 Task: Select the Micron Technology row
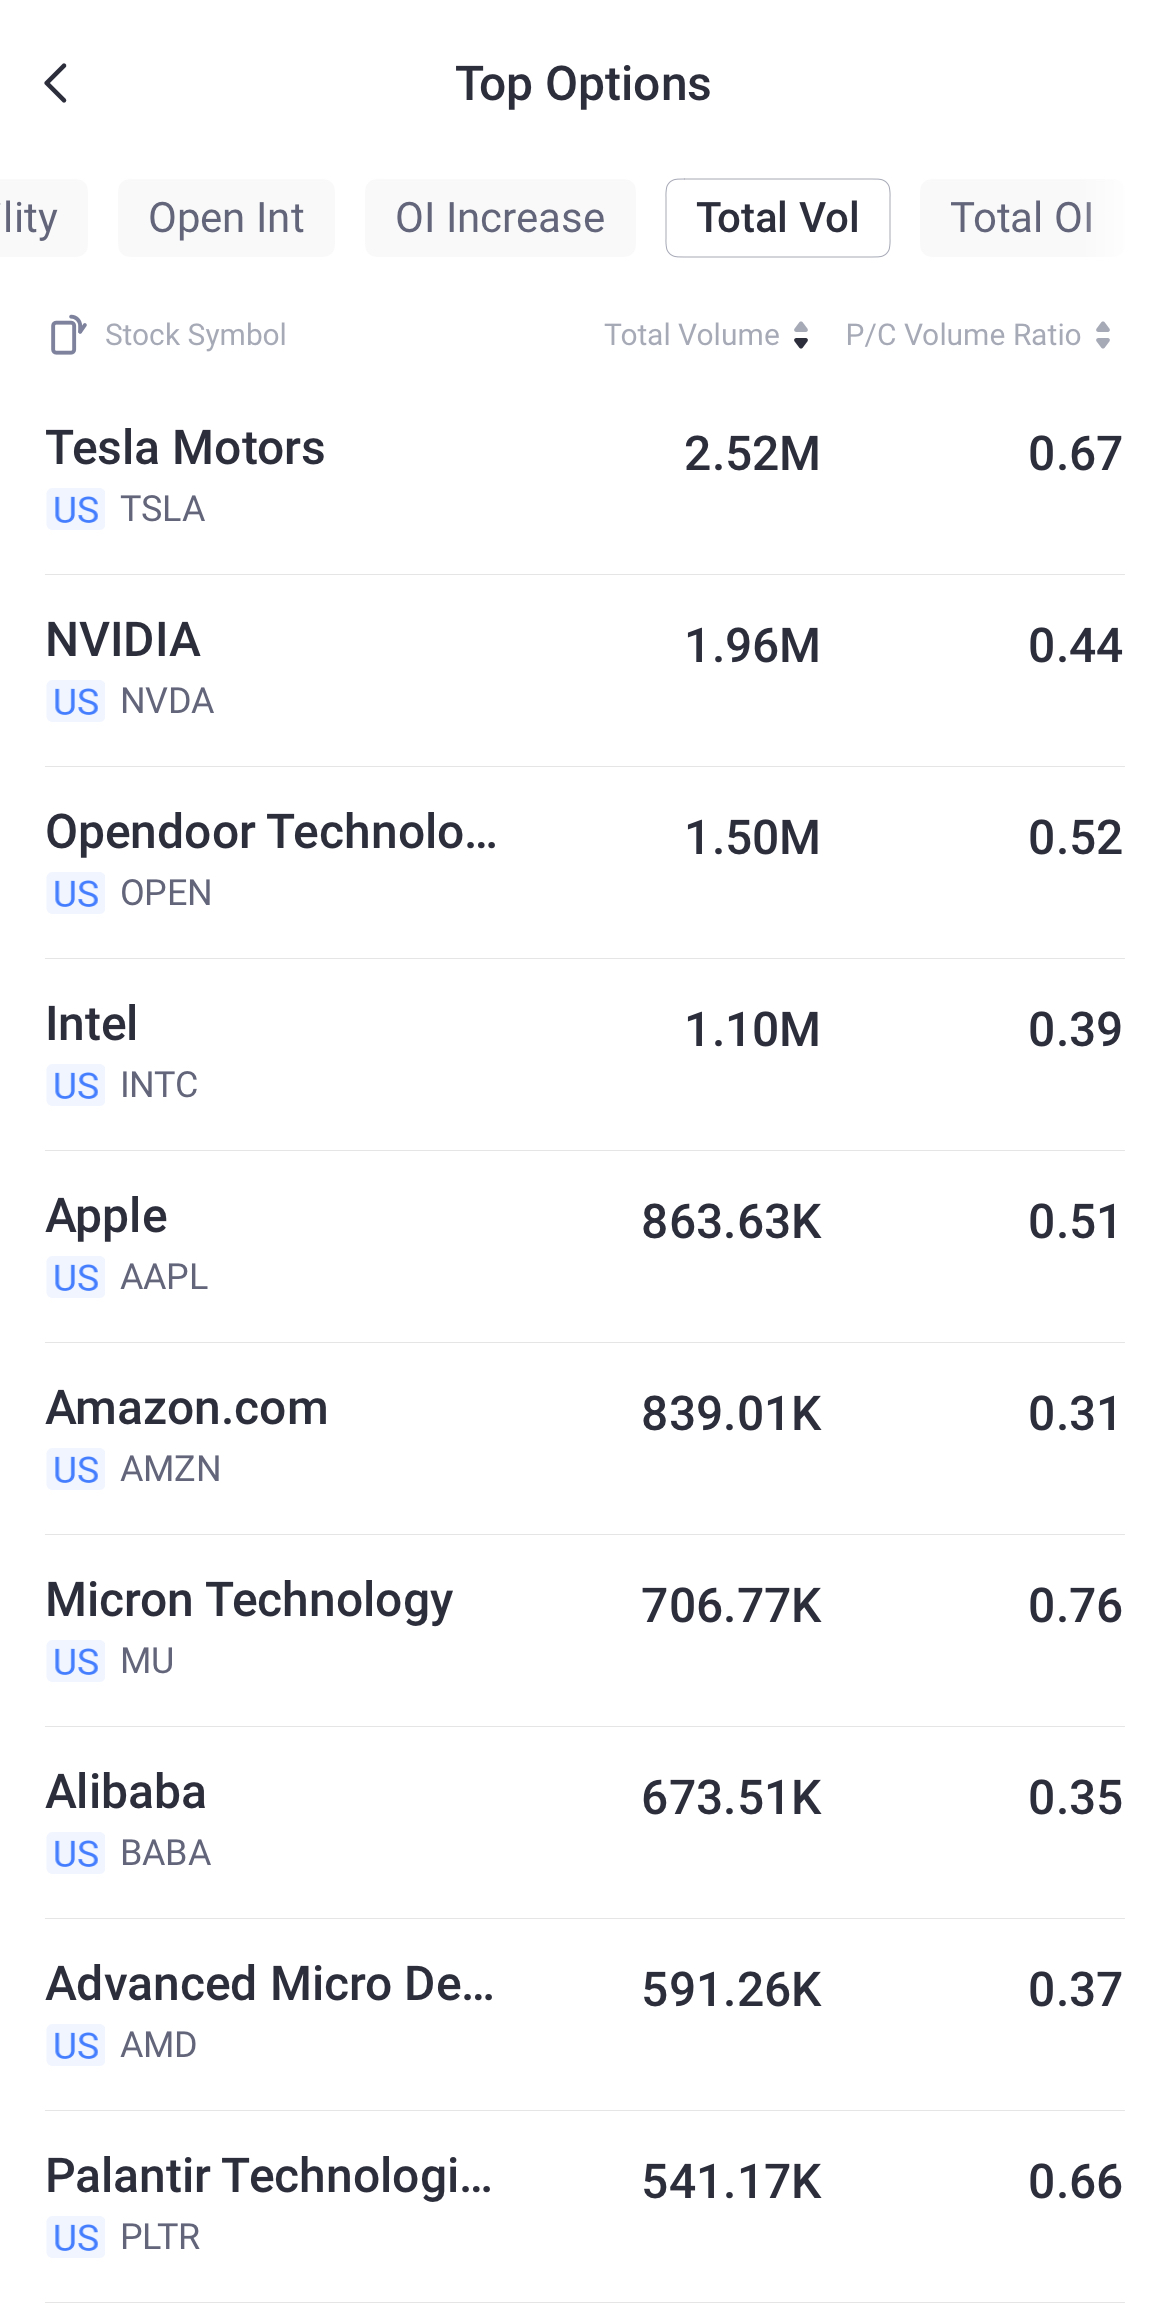(585, 1629)
